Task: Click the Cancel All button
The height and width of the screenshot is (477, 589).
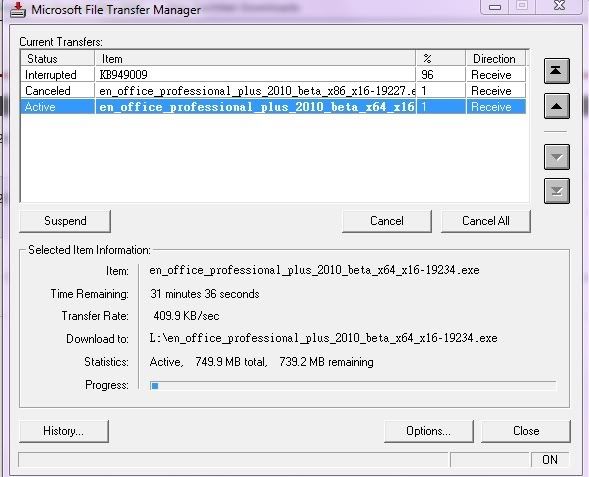Action: (x=486, y=221)
